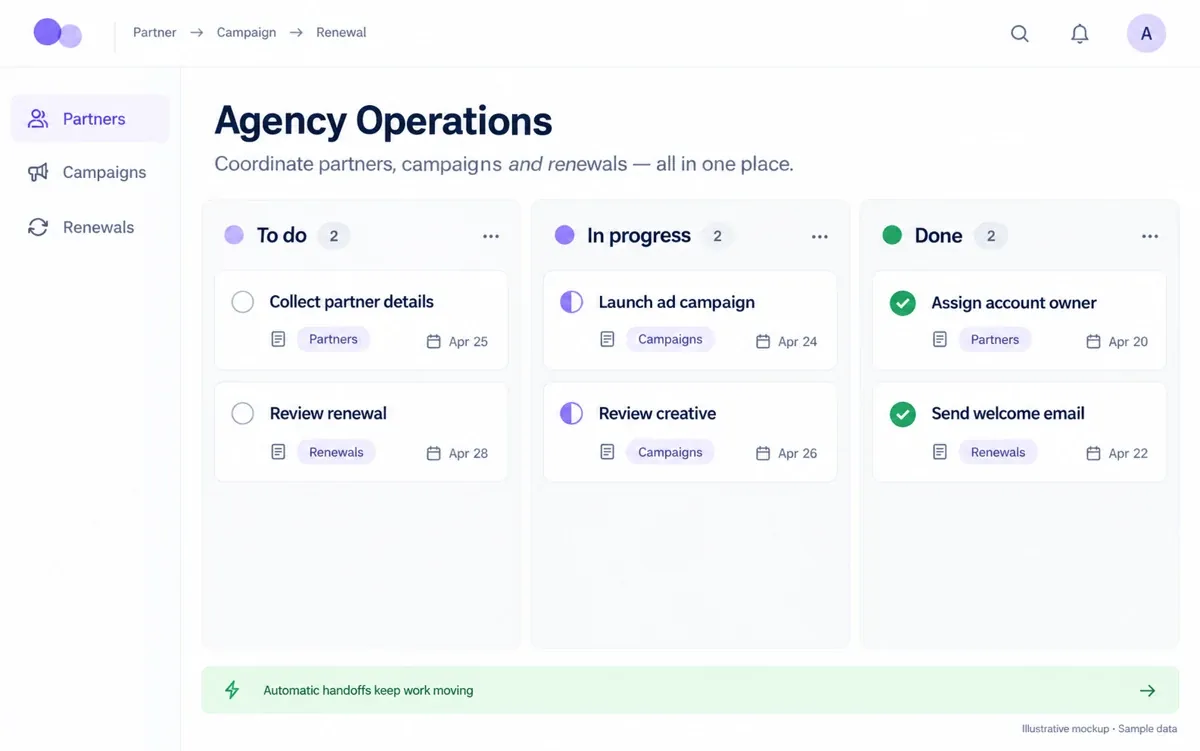Open the Assign account owner card title

click(x=1013, y=302)
